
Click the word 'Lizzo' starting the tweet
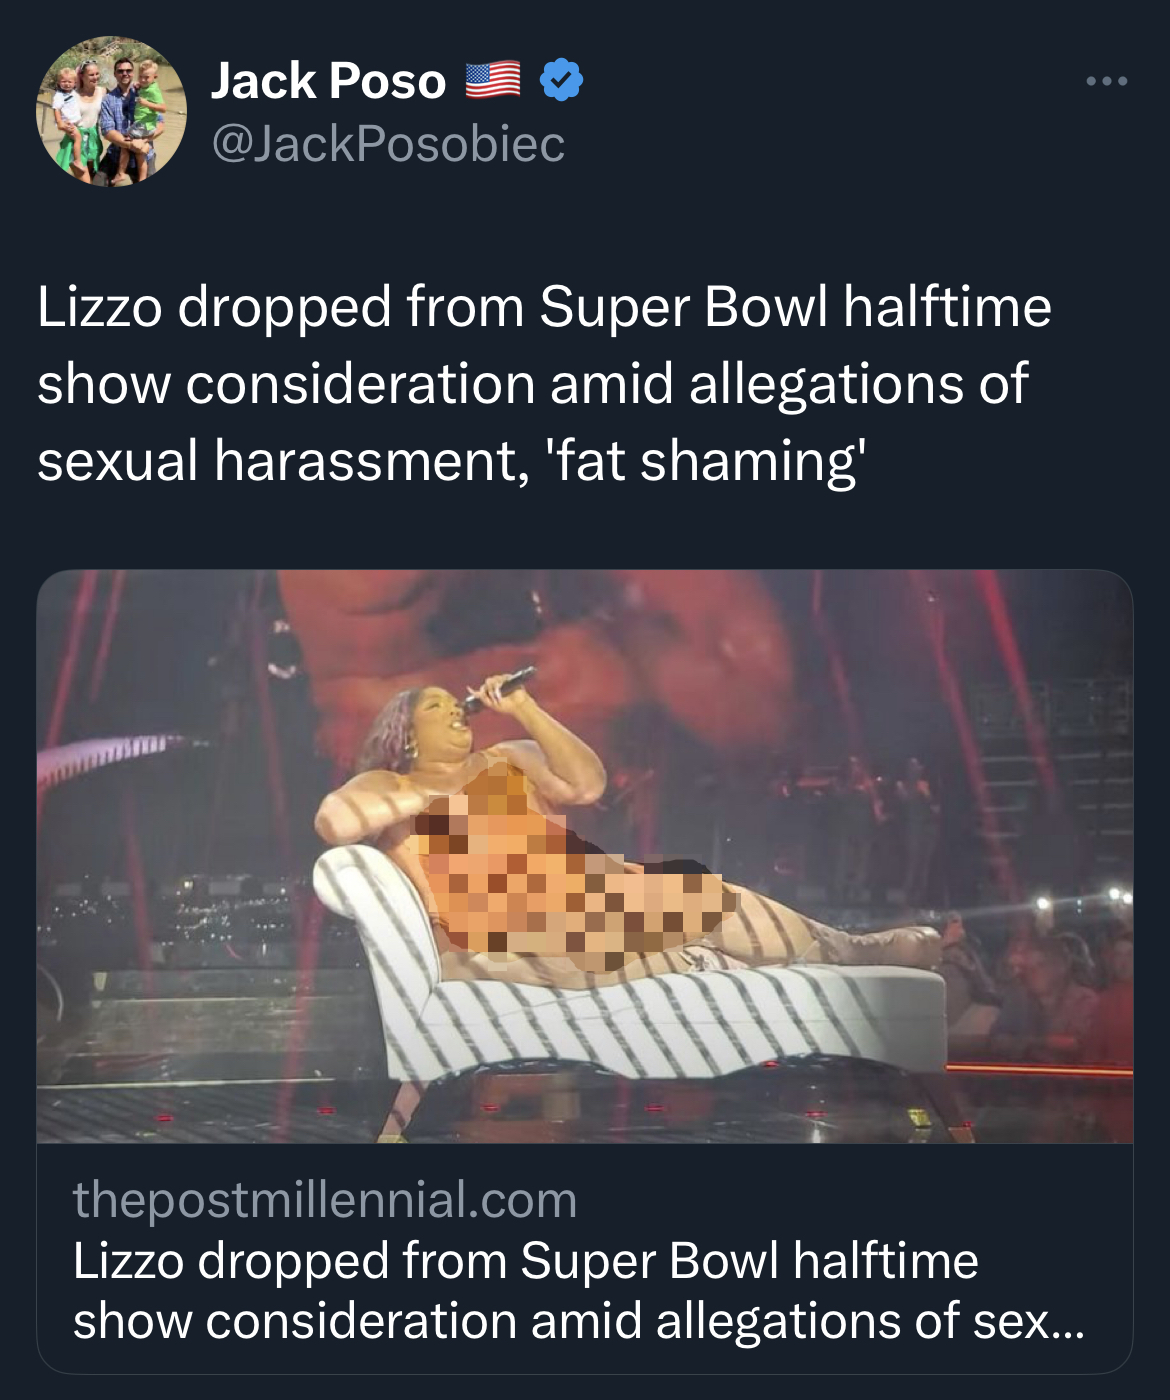click(x=99, y=307)
